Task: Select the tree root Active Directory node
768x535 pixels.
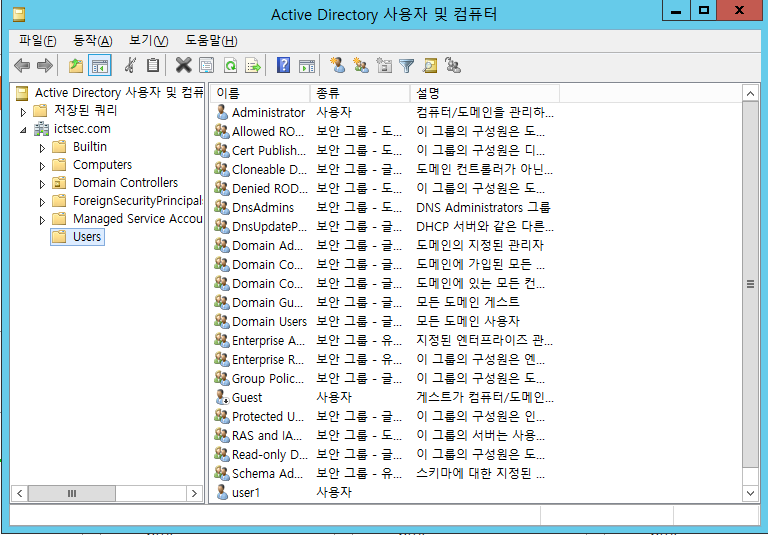Action: point(118,93)
